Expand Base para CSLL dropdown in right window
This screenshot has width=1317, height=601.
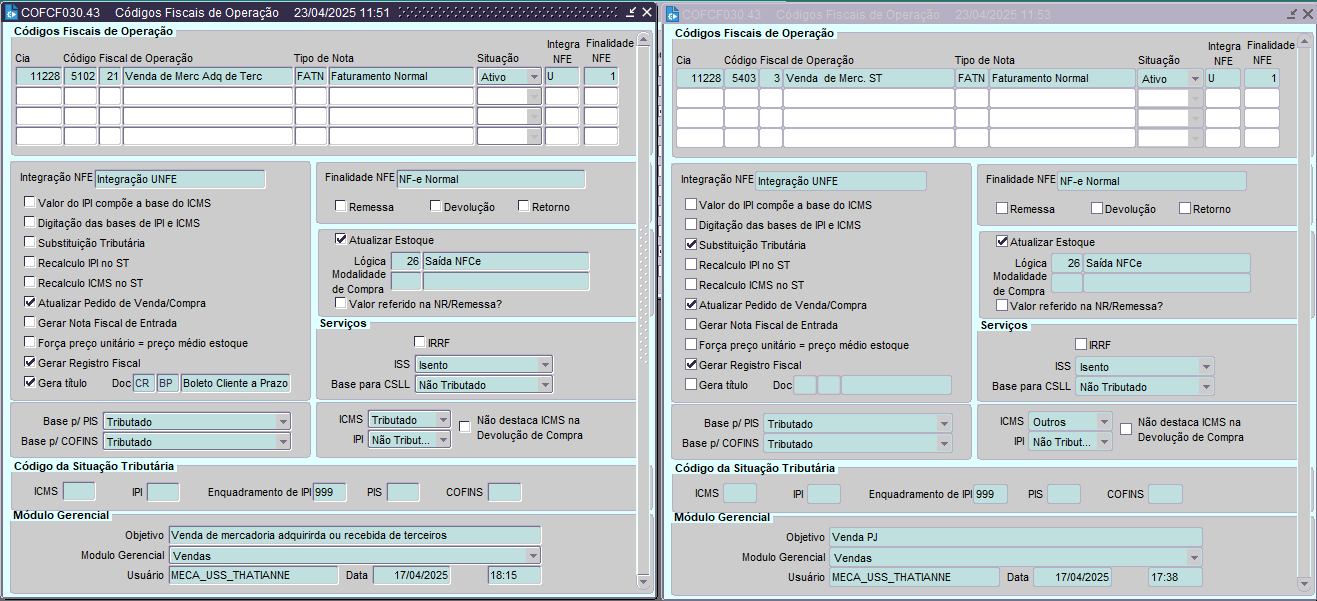click(x=1207, y=387)
